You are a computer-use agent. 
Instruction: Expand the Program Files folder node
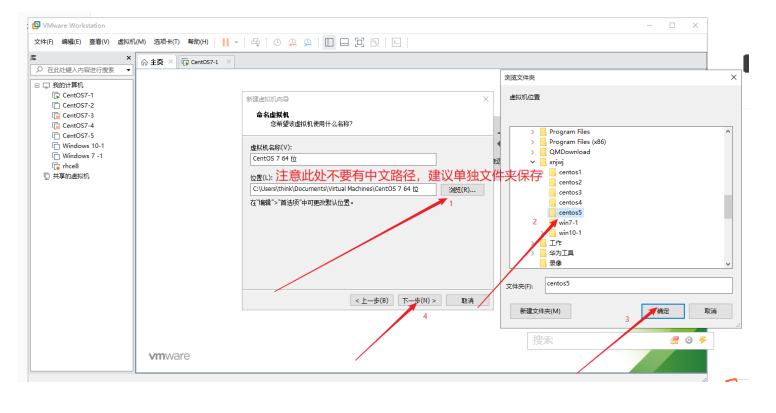[533, 132]
